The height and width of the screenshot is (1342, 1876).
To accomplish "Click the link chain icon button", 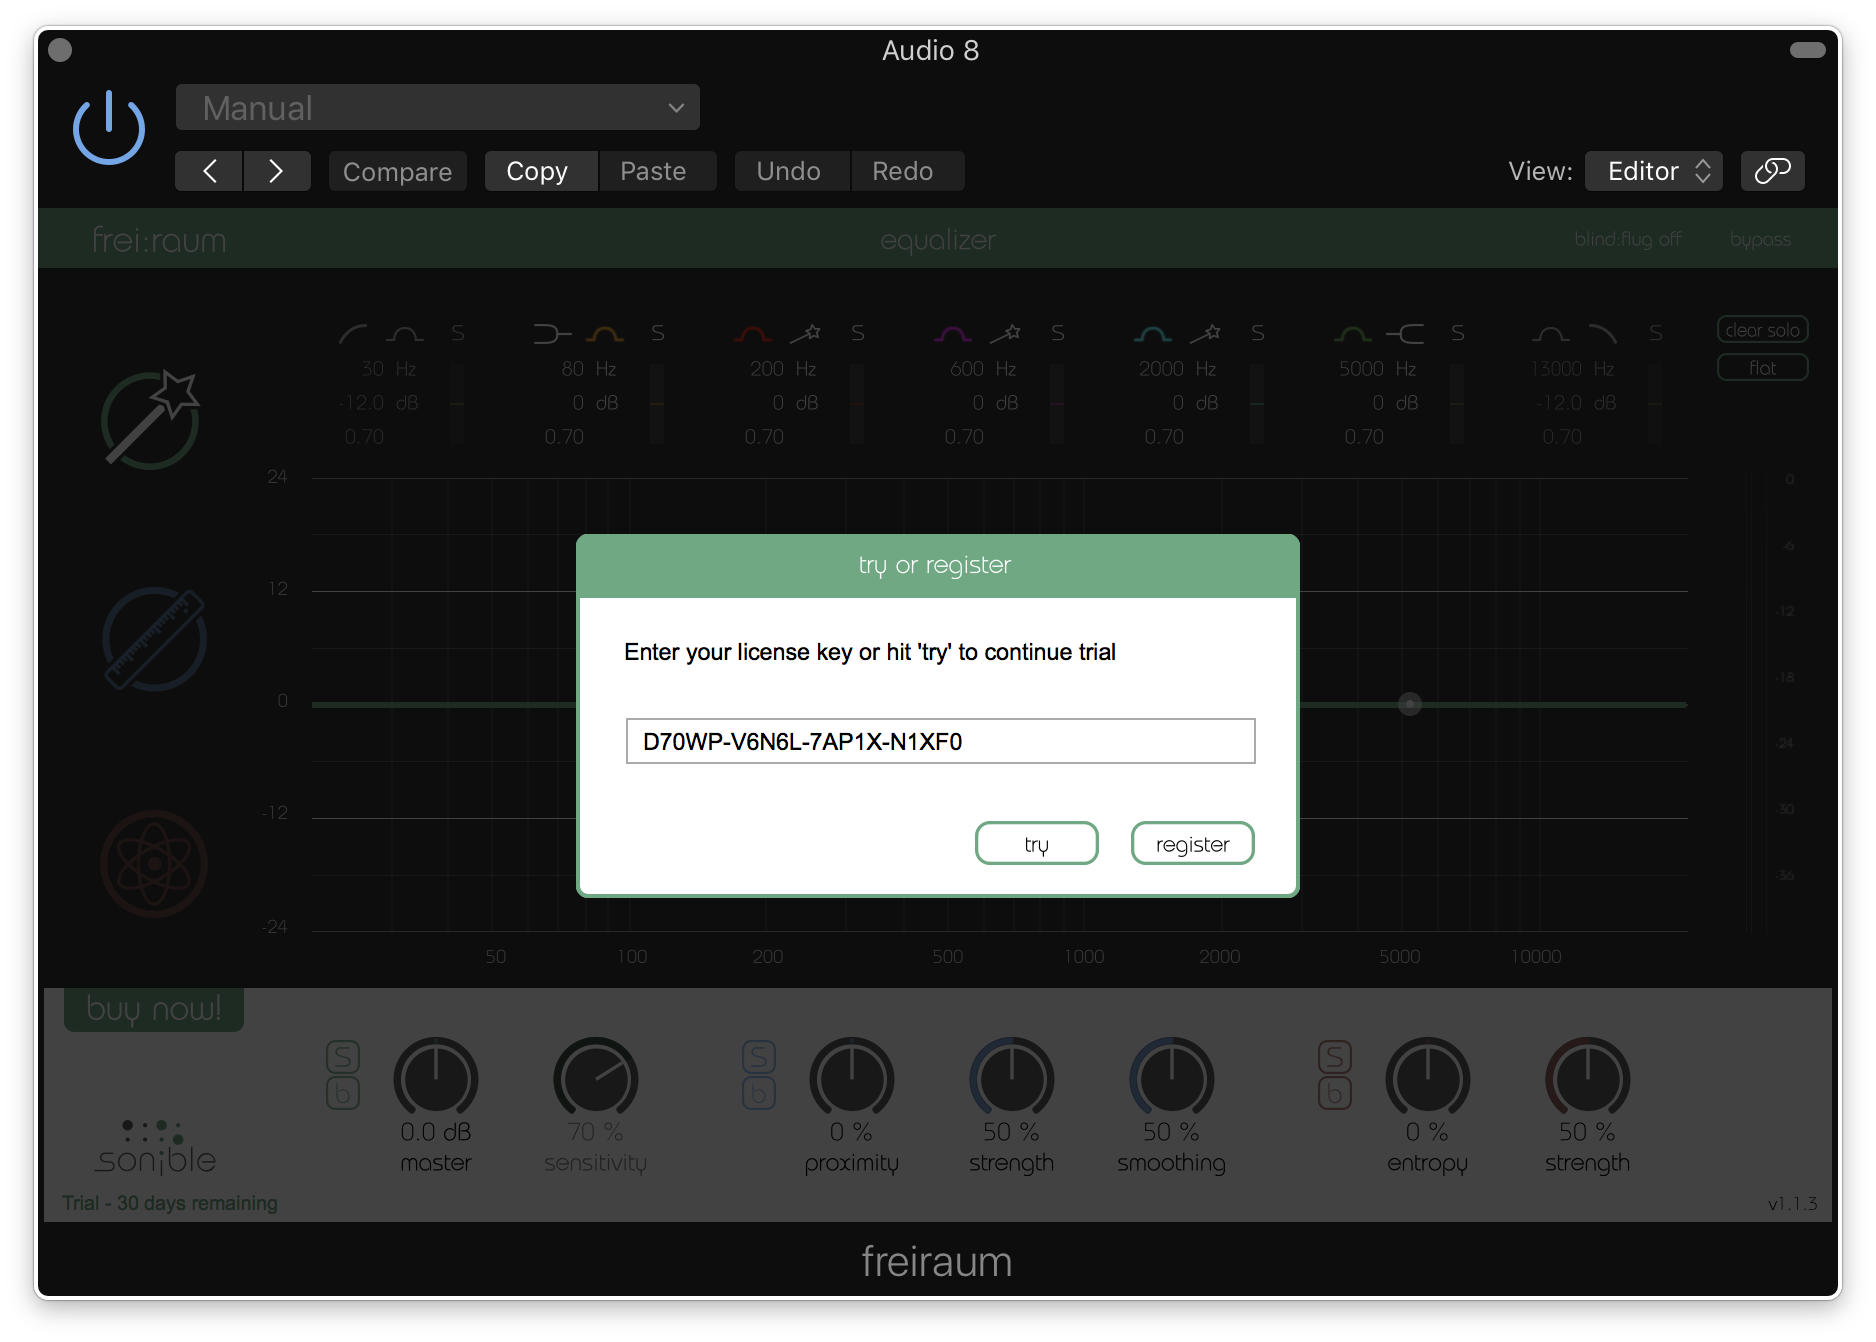I will [1772, 171].
